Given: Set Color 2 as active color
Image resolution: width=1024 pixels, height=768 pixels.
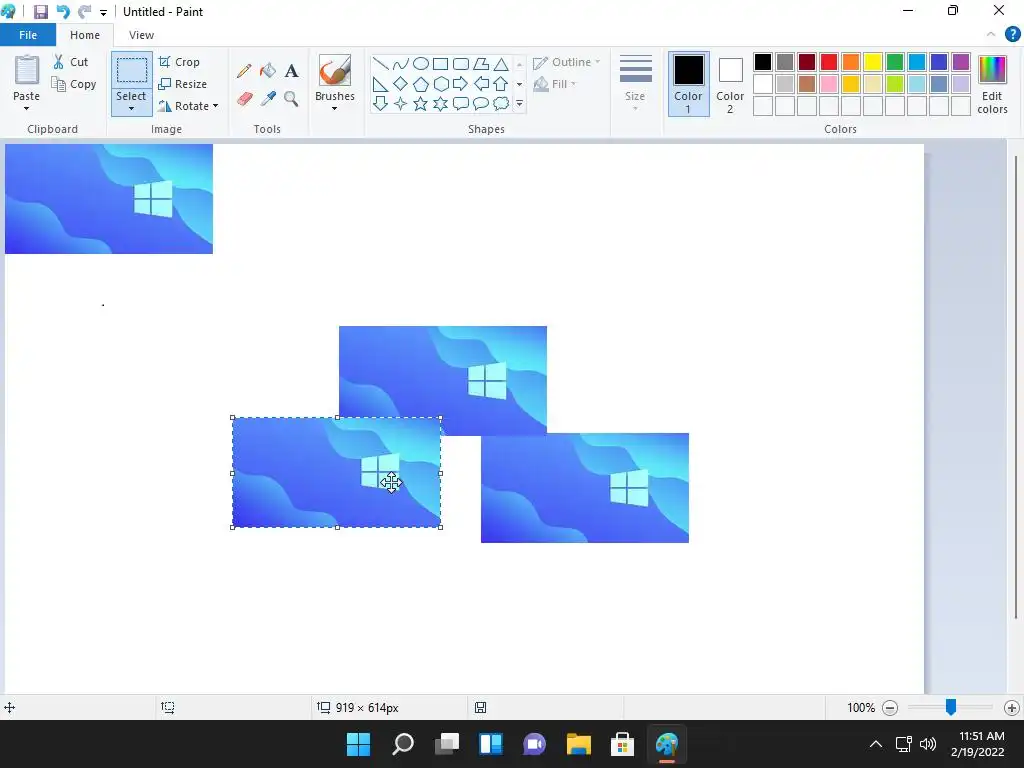Looking at the screenshot, I should coord(730,84).
